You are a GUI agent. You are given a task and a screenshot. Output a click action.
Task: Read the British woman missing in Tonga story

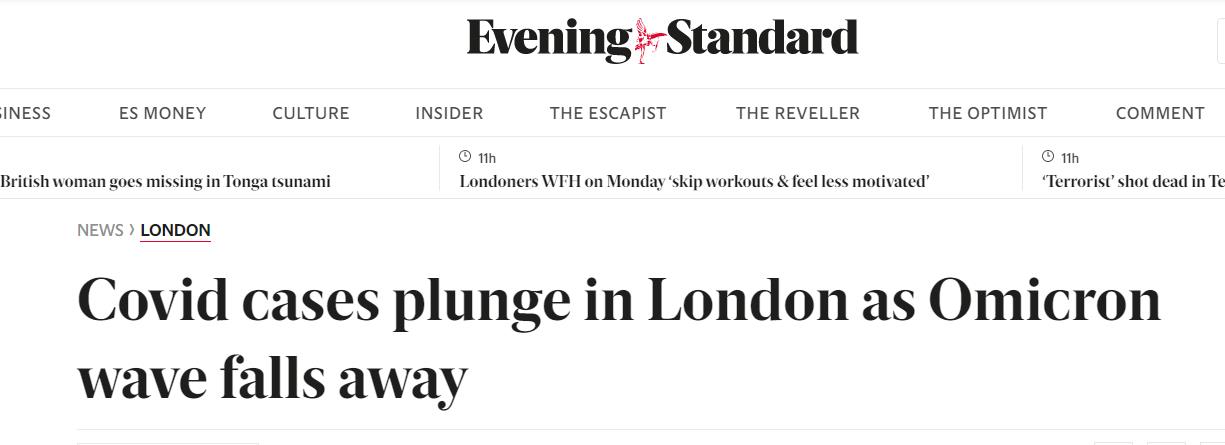pyautogui.click(x=165, y=182)
